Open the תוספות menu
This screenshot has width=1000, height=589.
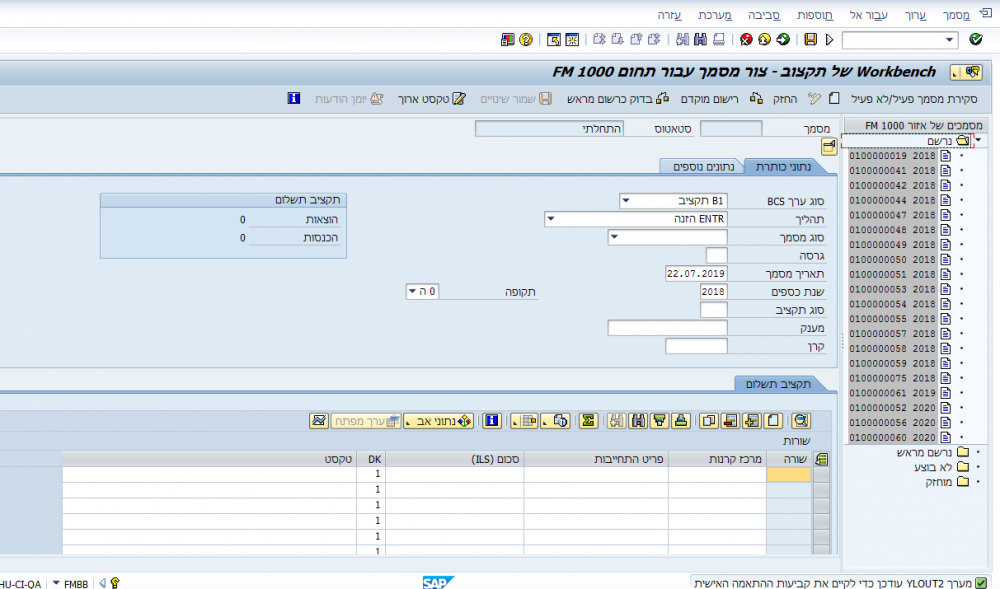click(814, 15)
